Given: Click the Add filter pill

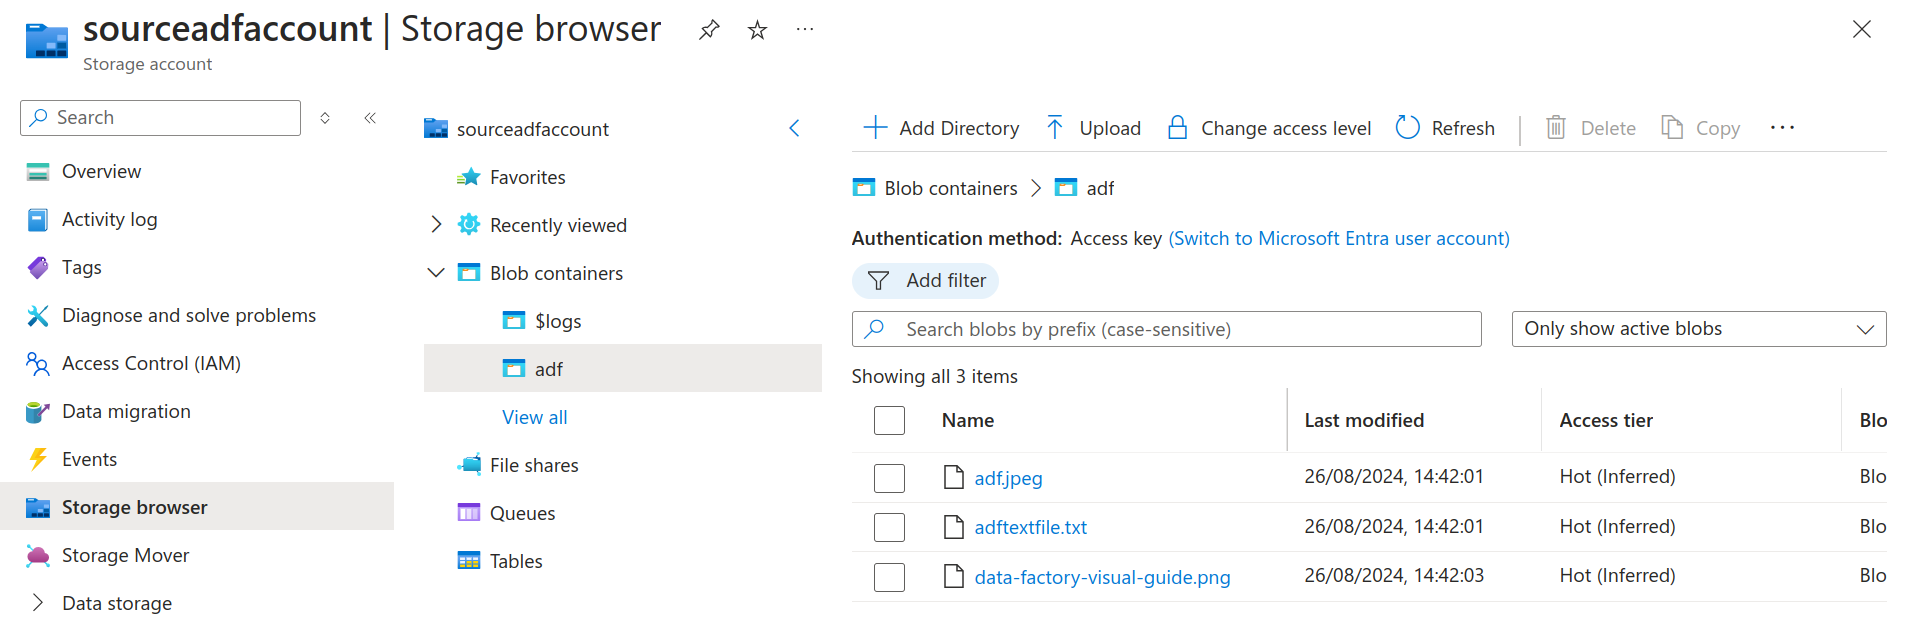Looking at the screenshot, I should (925, 281).
